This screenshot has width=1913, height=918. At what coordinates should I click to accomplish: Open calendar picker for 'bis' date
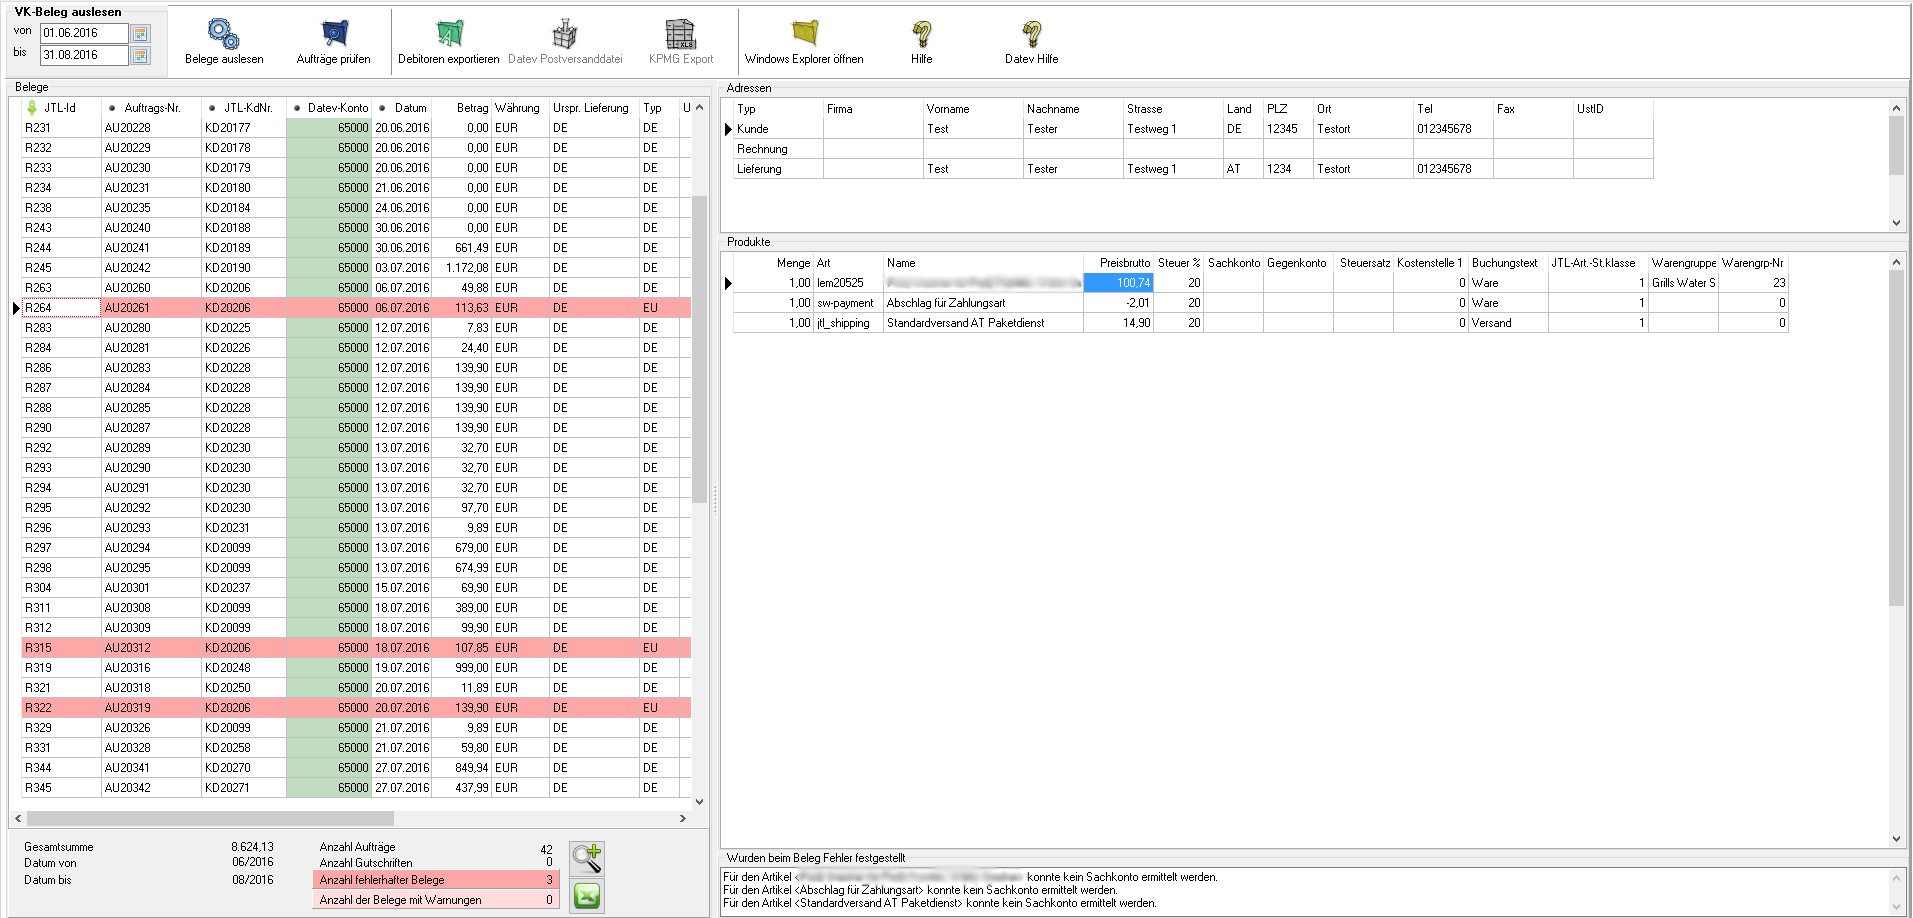coord(141,56)
